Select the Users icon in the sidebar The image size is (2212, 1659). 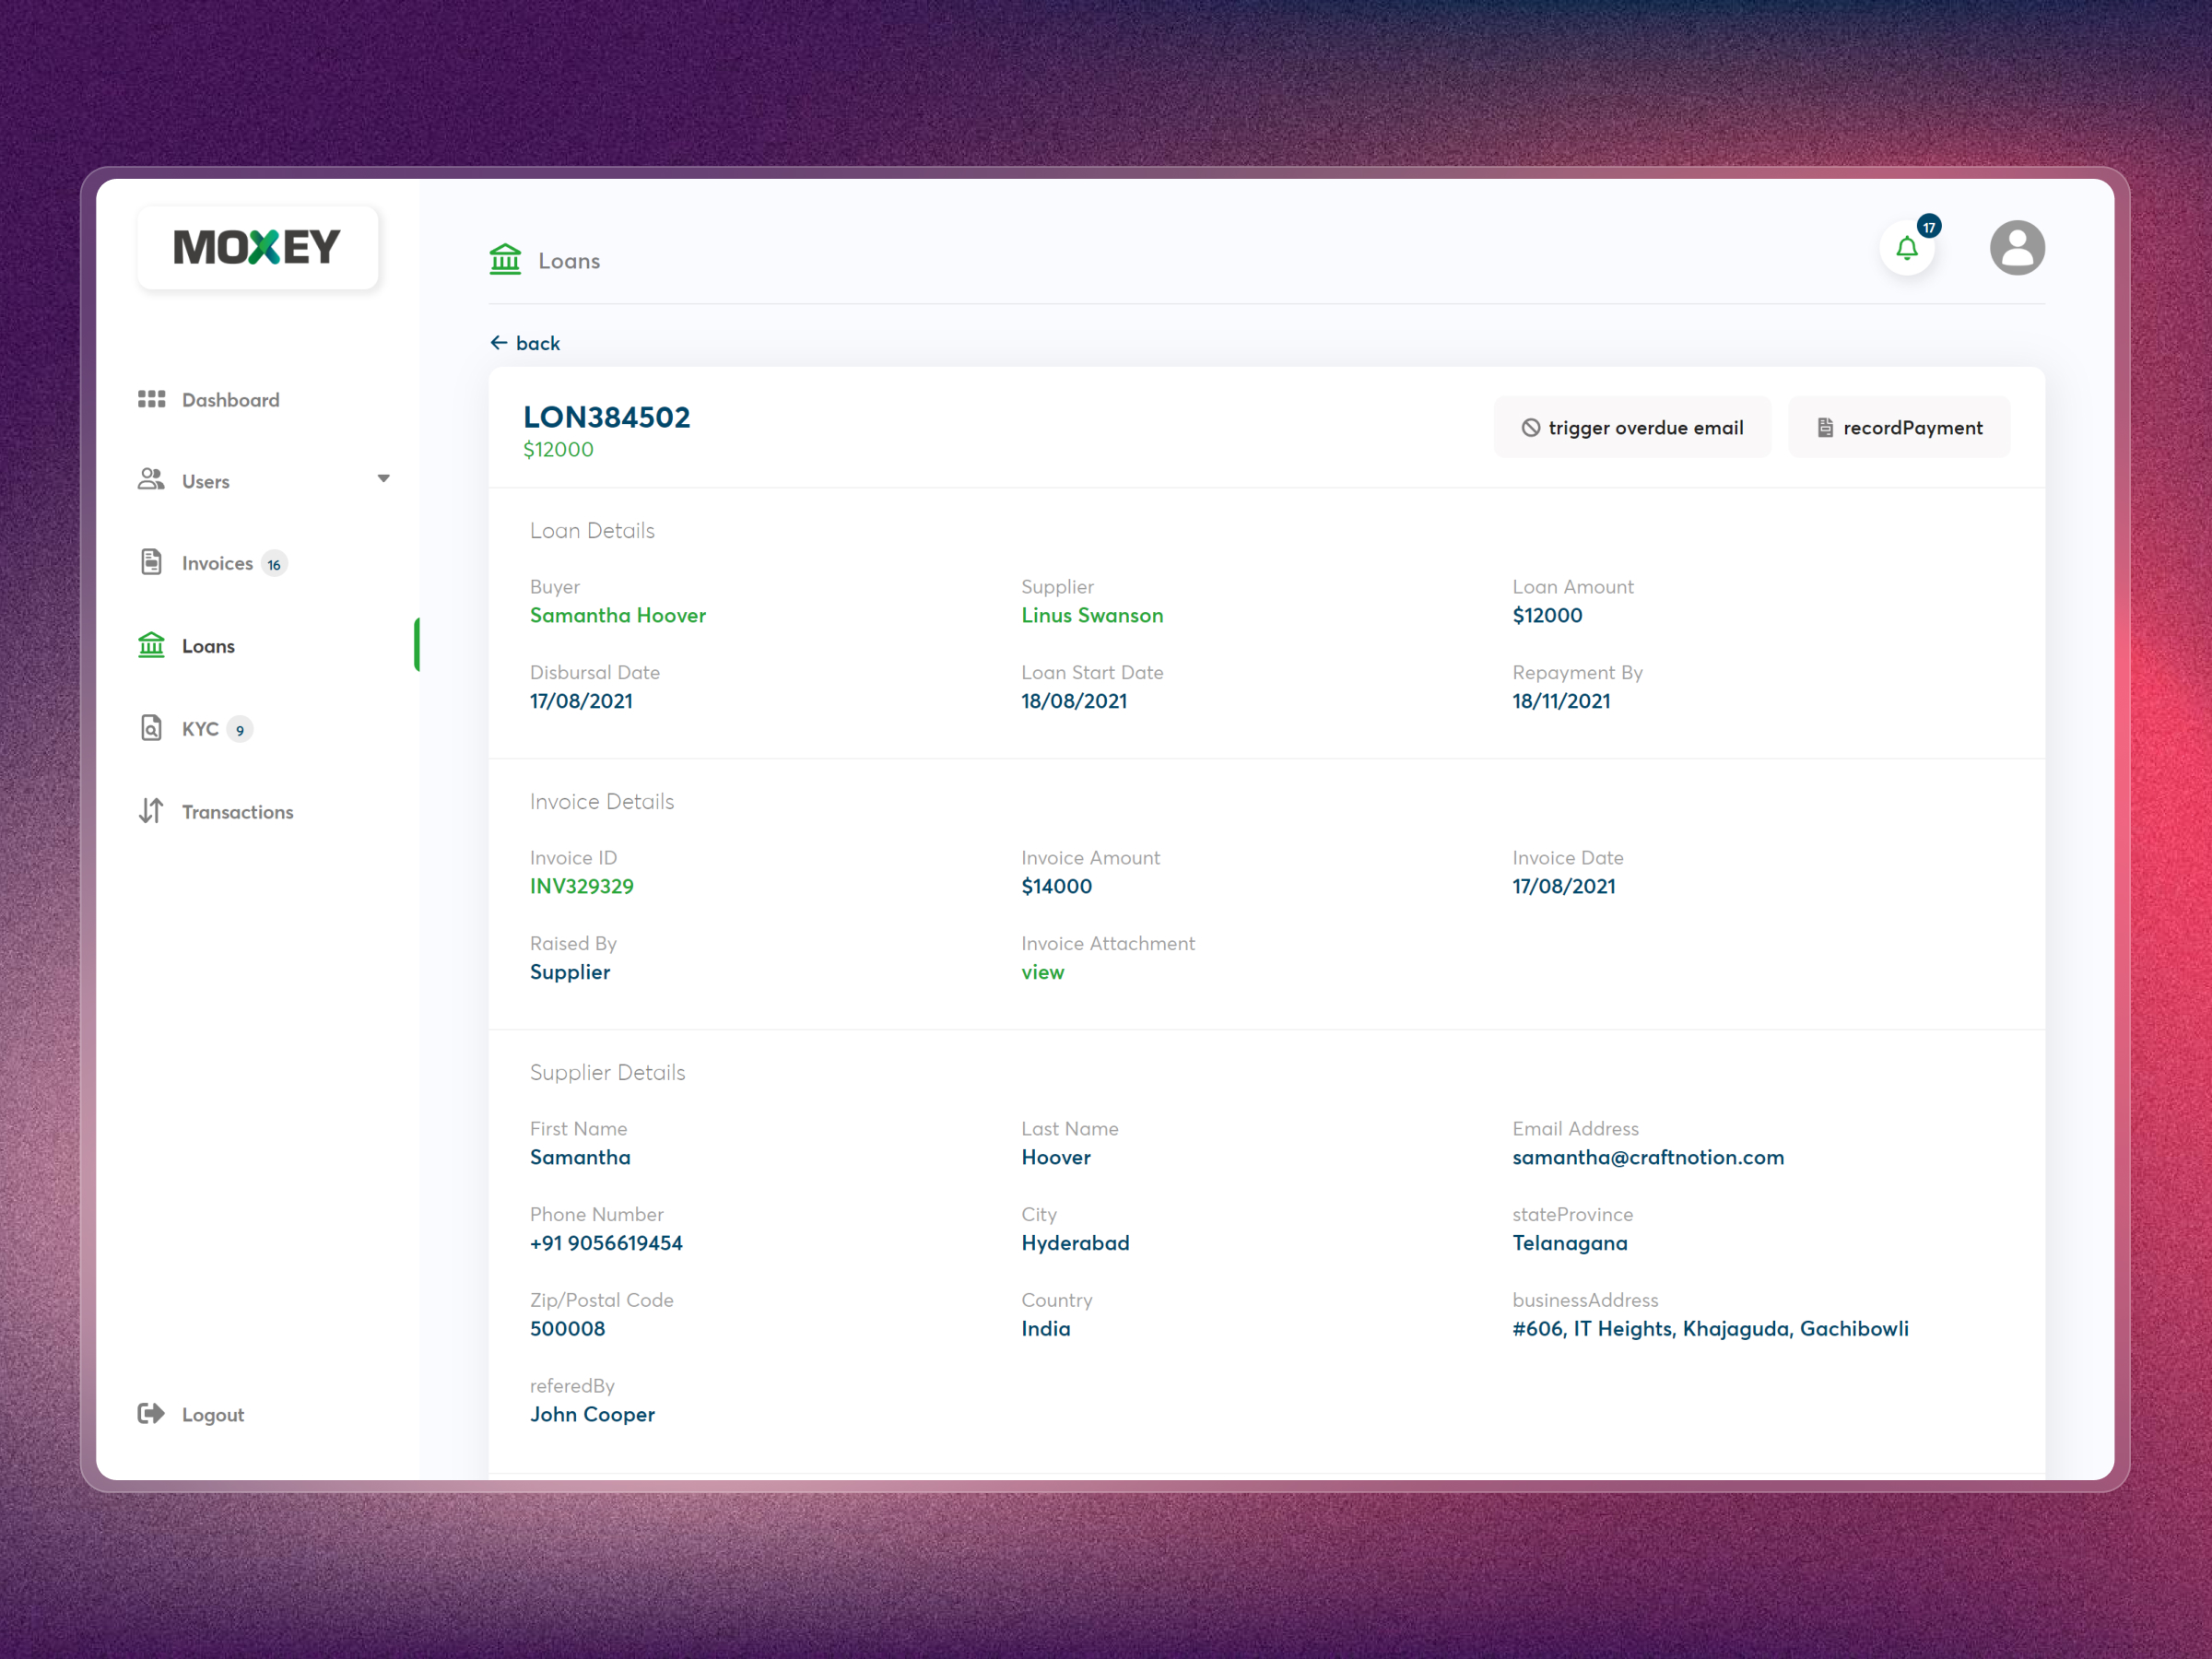click(152, 480)
